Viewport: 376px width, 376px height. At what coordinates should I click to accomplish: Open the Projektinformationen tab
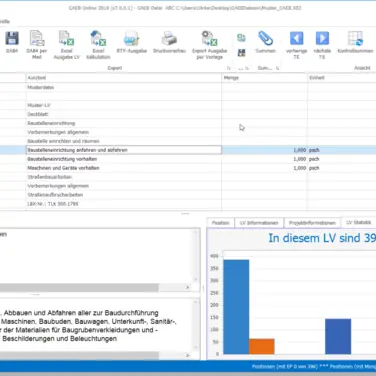pos(312,223)
